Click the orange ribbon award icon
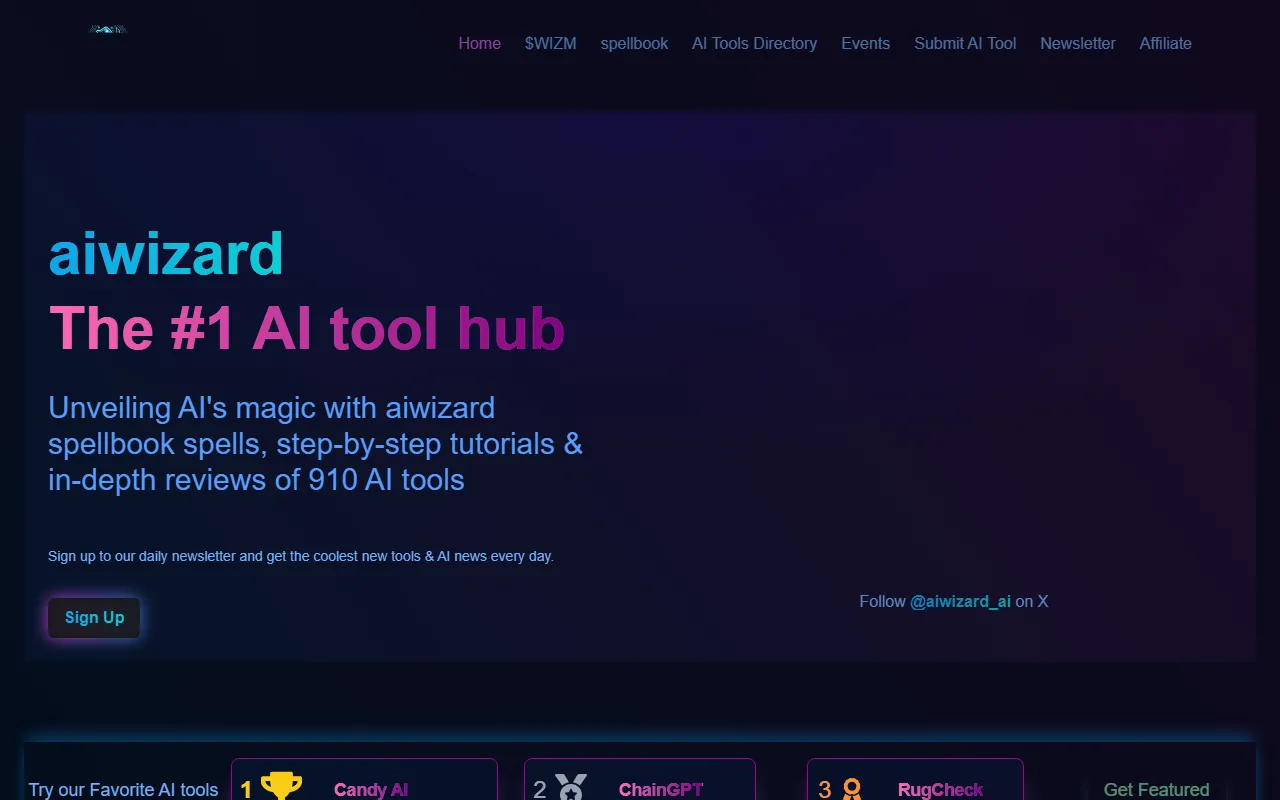 852,789
